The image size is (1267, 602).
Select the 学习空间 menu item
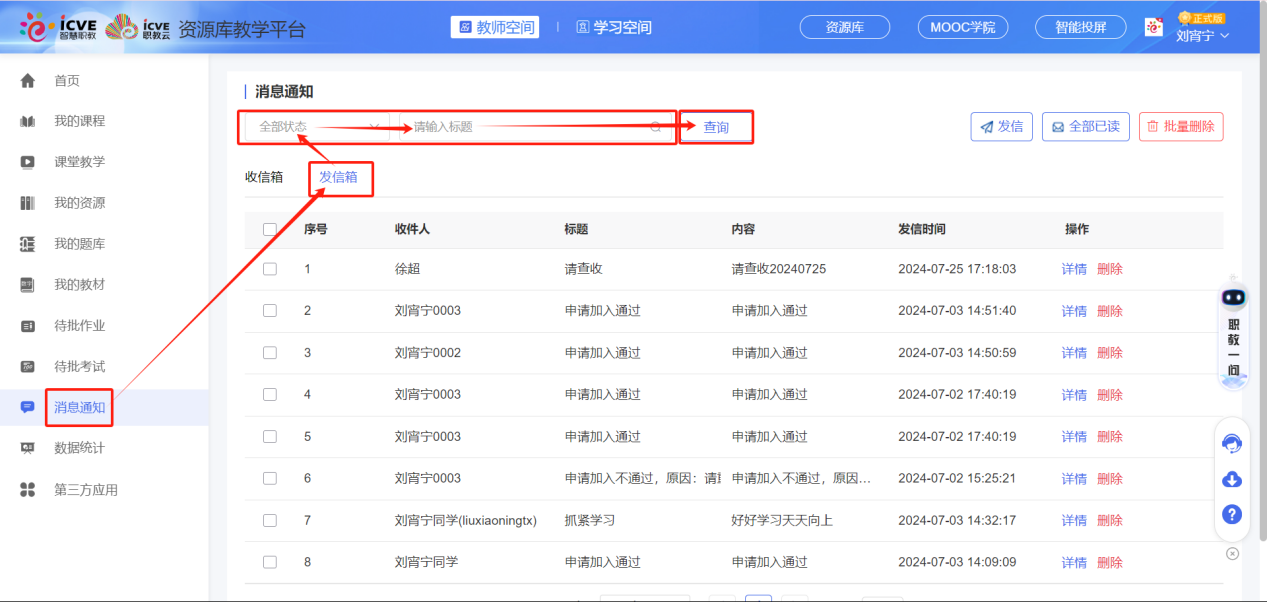point(613,27)
